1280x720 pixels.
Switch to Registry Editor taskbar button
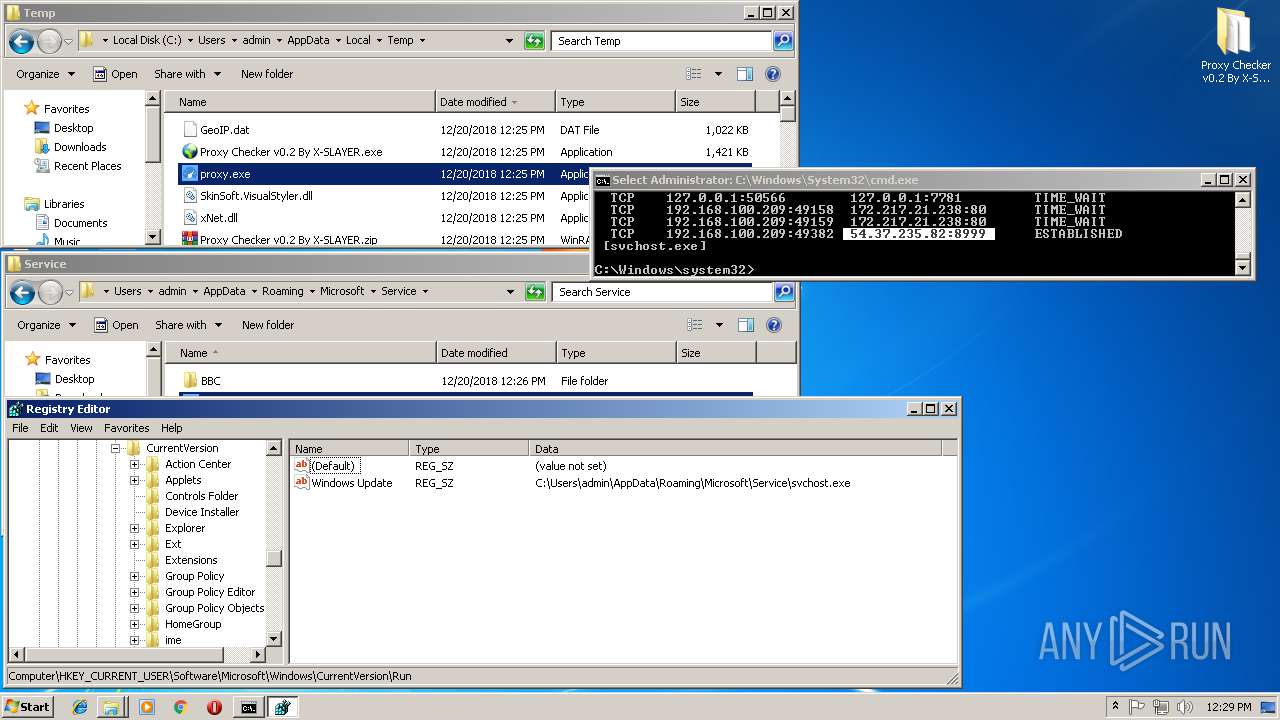coord(282,707)
